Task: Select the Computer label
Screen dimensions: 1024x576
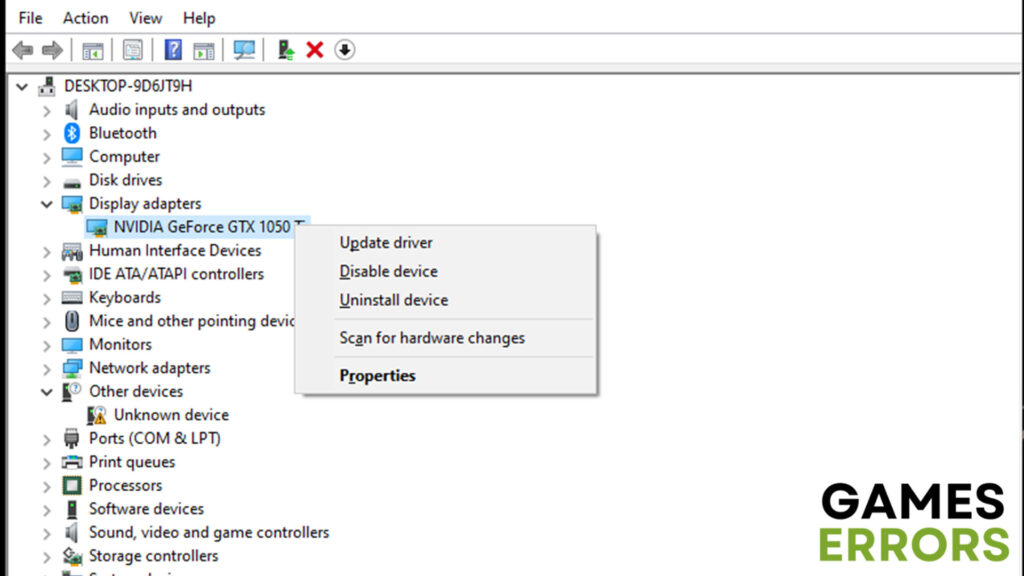Action: point(124,157)
